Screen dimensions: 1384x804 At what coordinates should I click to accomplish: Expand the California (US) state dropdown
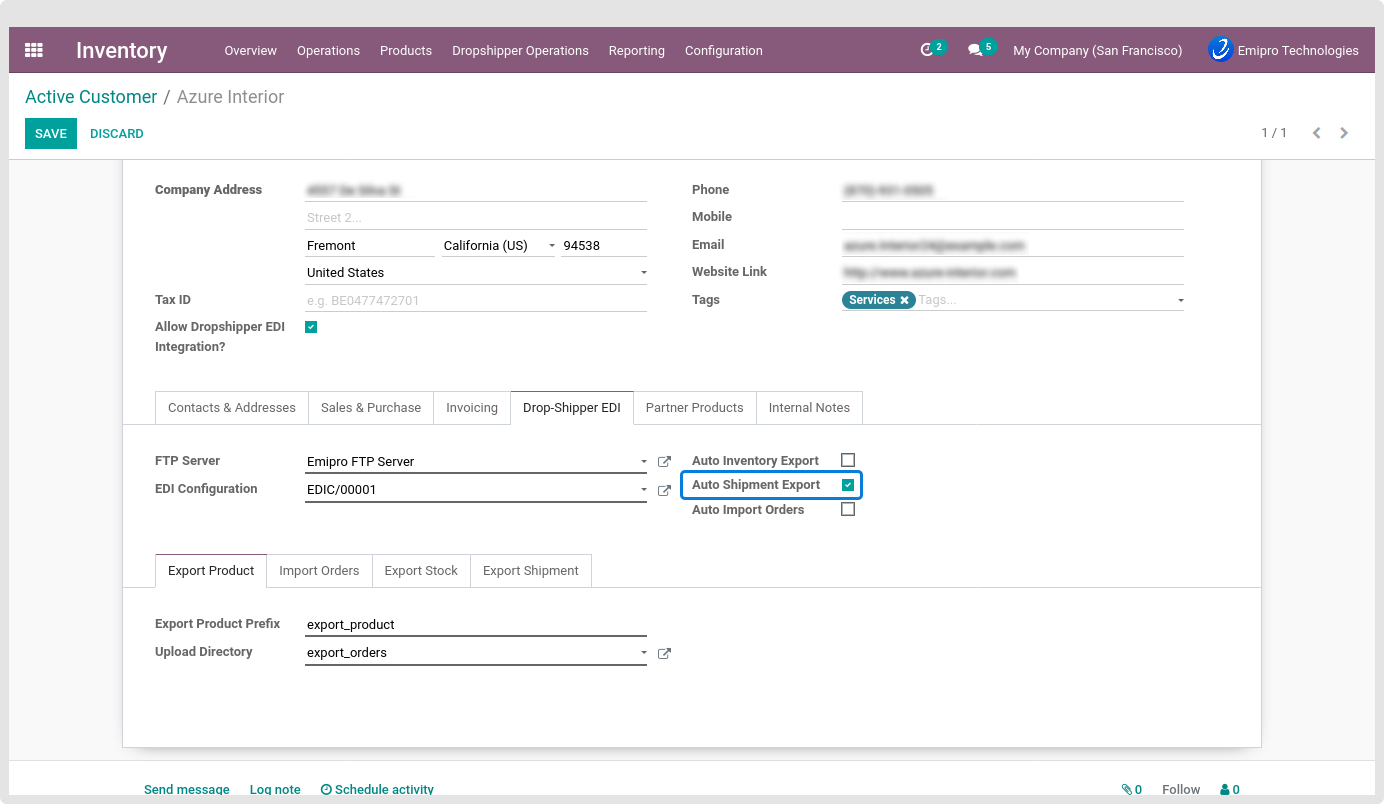coord(551,246)
